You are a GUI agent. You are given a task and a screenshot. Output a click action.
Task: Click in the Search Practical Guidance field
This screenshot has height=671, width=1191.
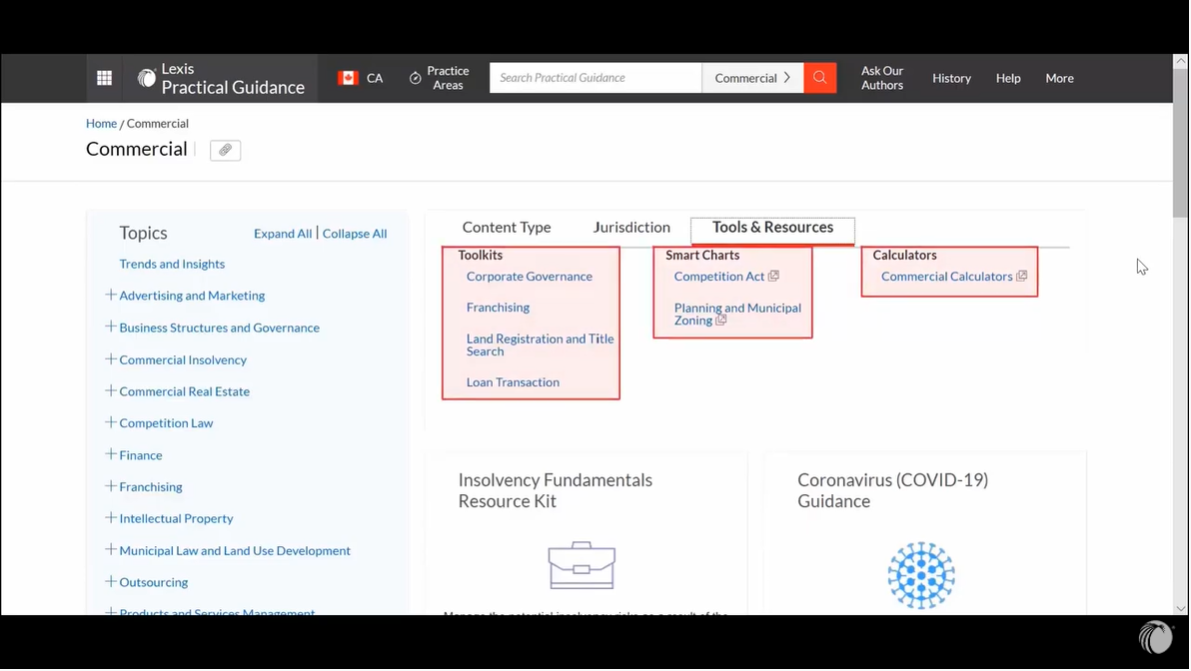tap(595, 78)
